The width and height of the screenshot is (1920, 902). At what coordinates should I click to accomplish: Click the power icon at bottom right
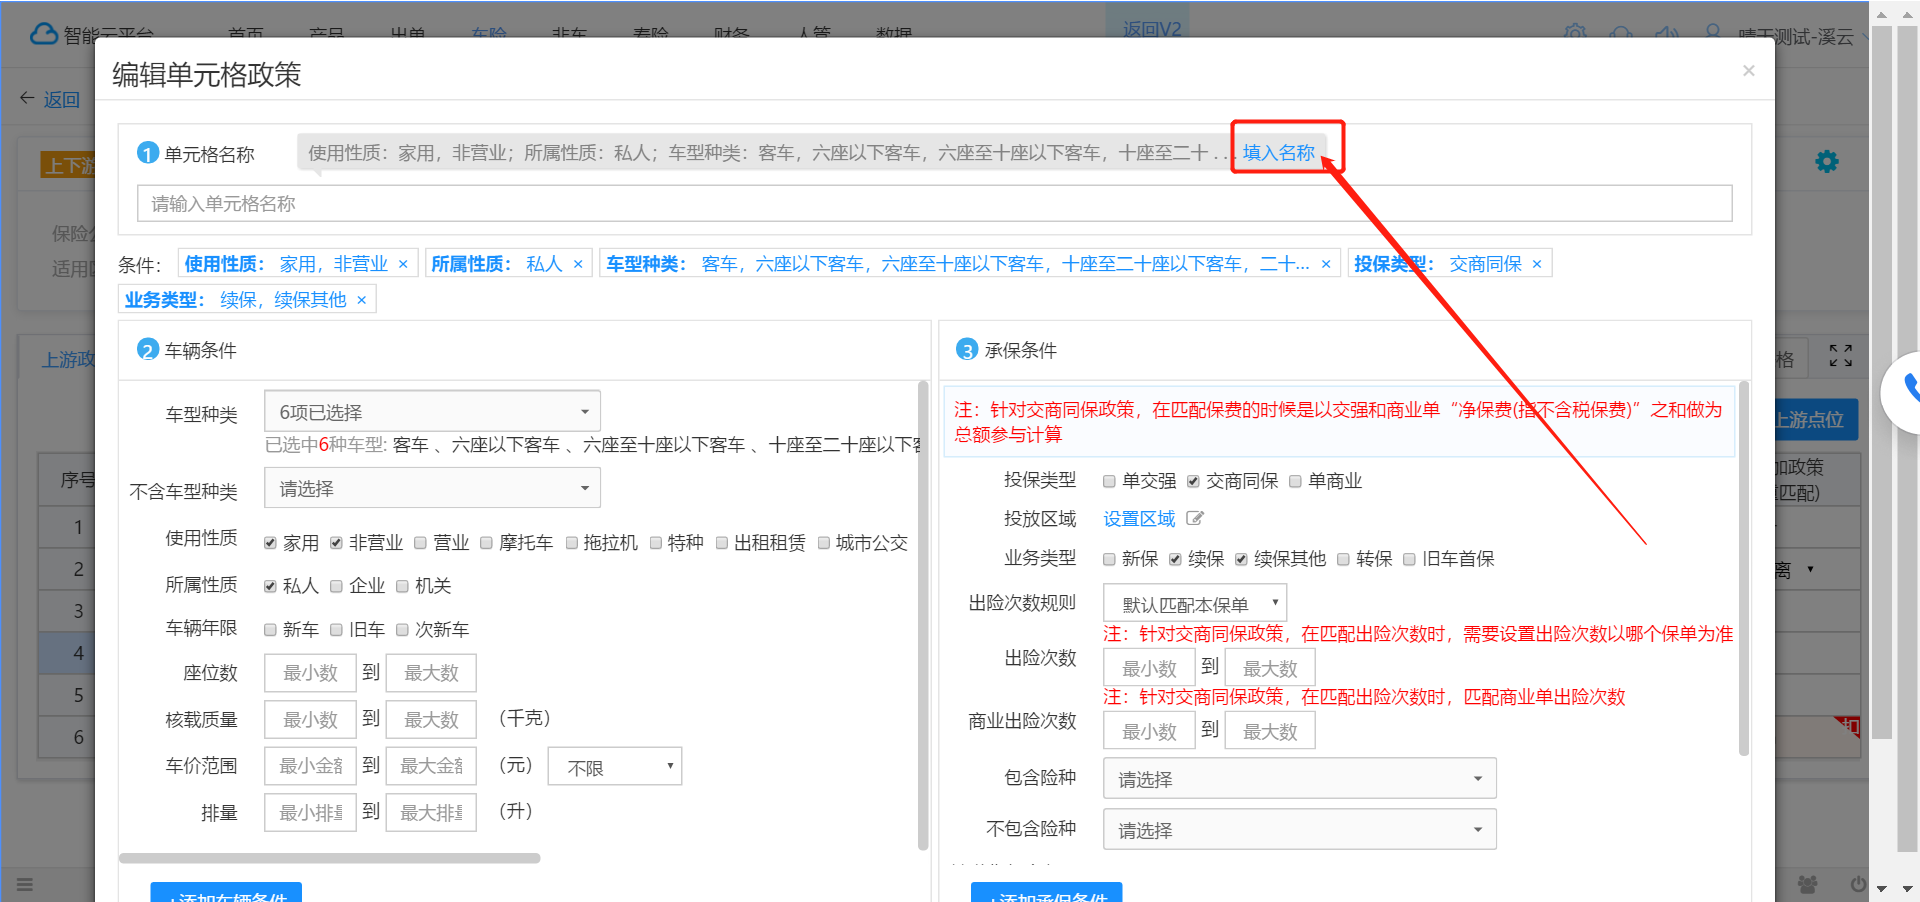[x=1858, y=884]
